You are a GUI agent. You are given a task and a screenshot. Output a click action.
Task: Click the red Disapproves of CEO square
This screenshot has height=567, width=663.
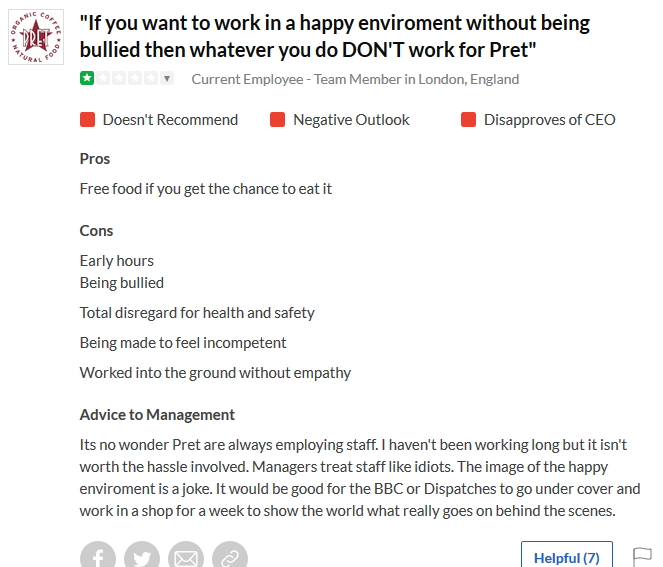coord(468,120)
